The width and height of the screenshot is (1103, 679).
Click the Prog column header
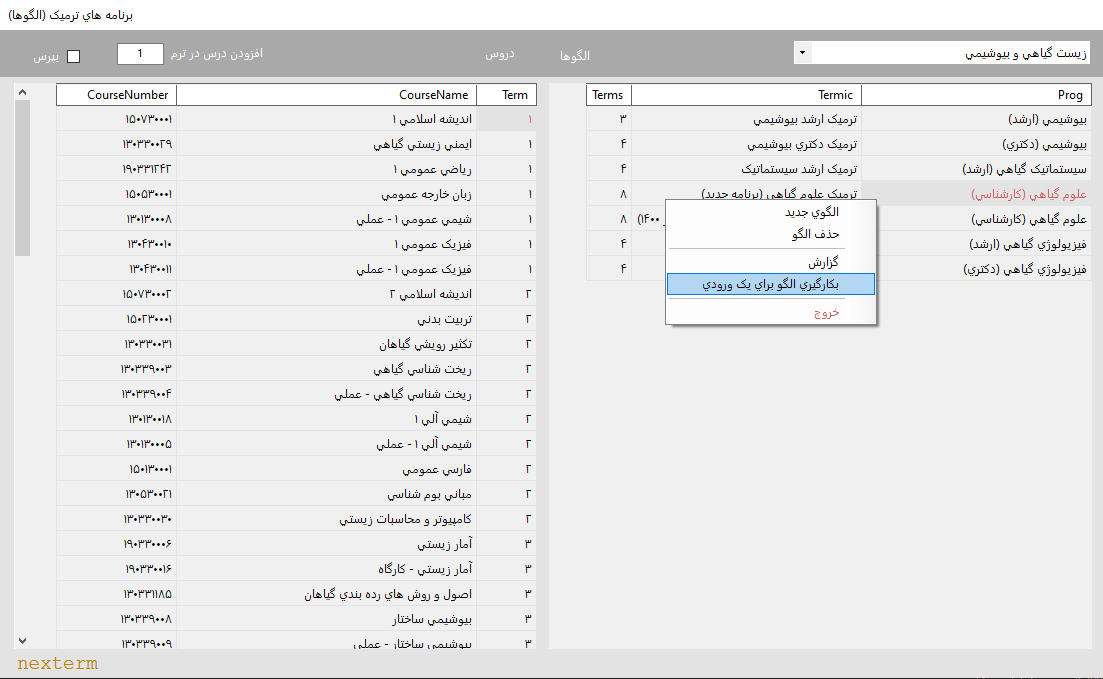975,95
